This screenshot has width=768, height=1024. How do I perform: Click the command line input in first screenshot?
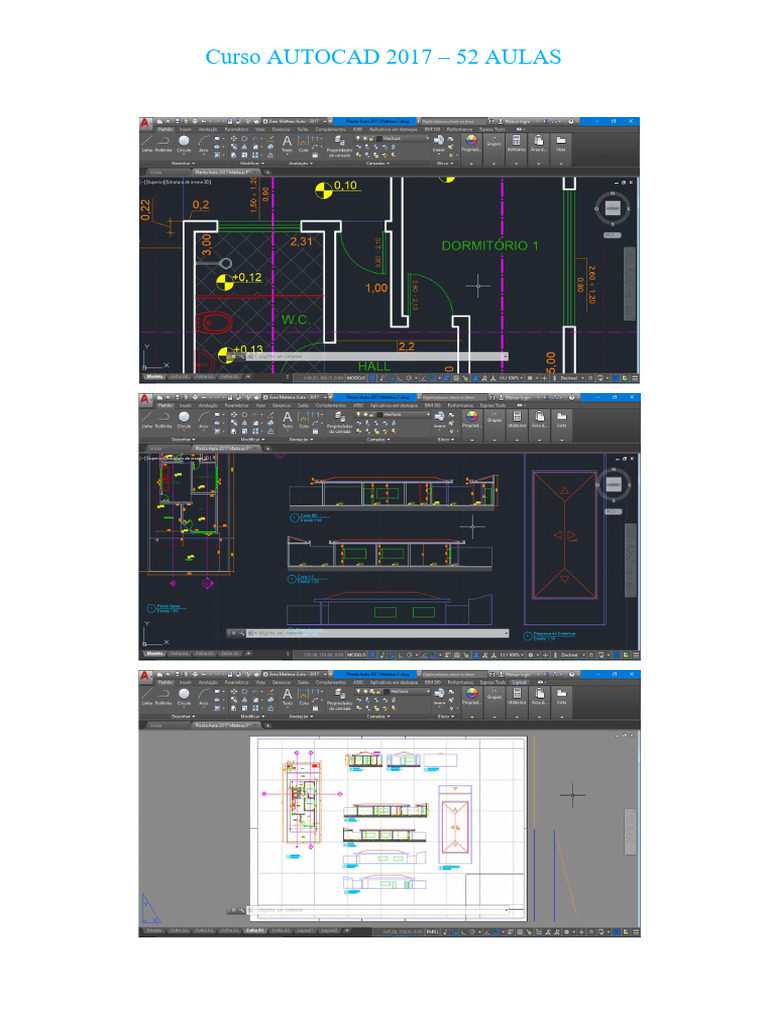tap(377, 357)
